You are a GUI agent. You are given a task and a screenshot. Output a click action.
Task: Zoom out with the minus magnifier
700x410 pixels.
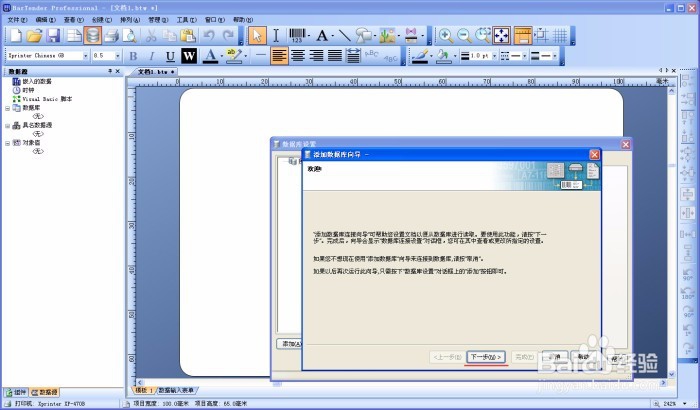(464, 35)
